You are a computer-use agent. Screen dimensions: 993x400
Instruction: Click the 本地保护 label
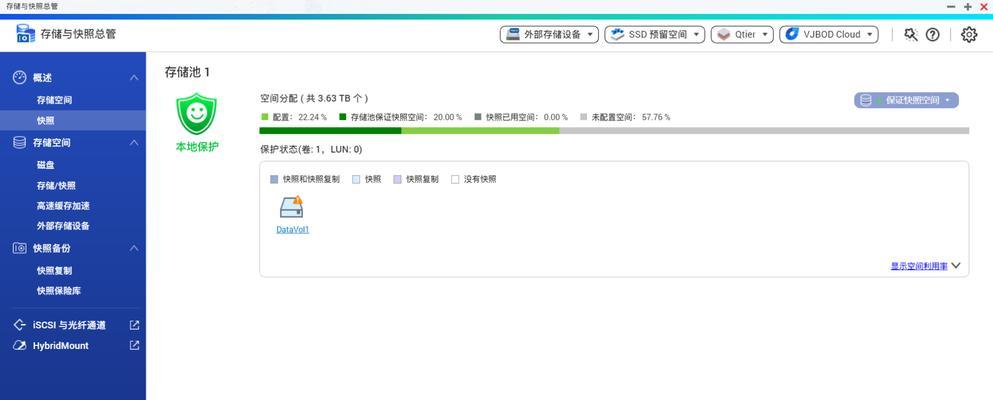point(197,147)
